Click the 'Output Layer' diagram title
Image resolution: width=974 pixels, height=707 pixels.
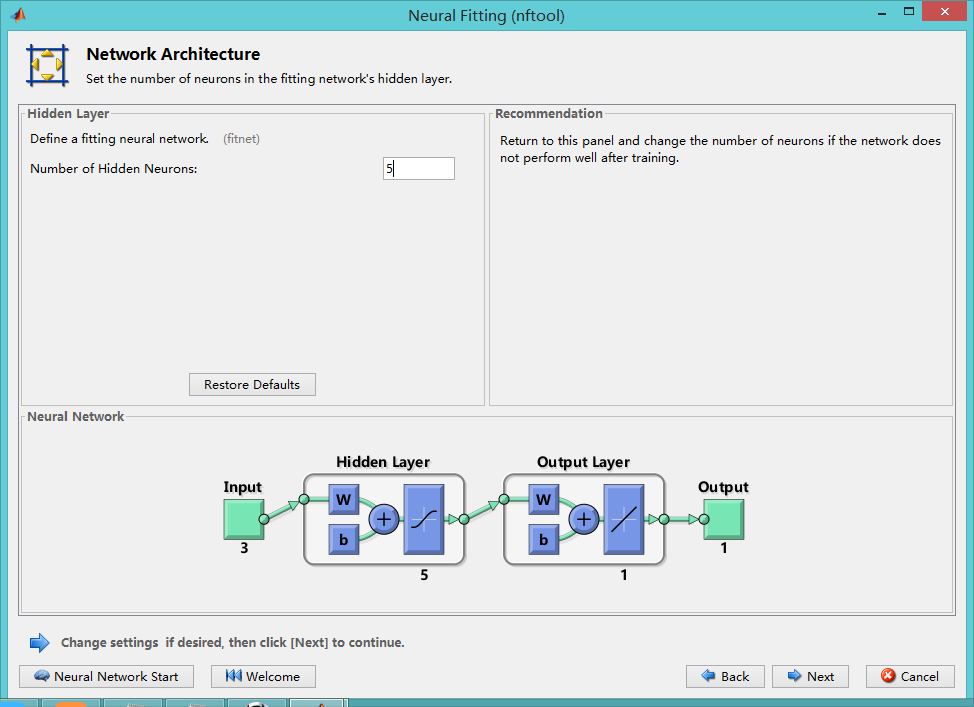[x=583, y=462]
